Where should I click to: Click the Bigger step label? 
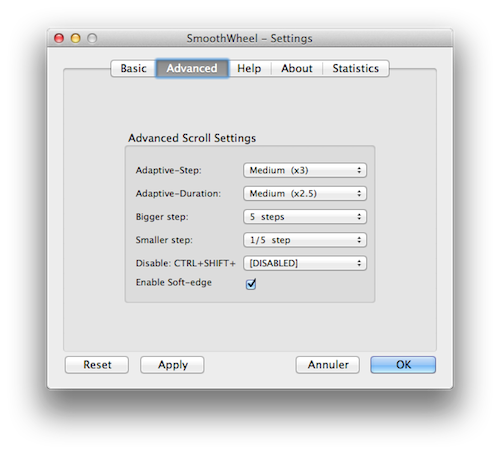click(162, 217)
